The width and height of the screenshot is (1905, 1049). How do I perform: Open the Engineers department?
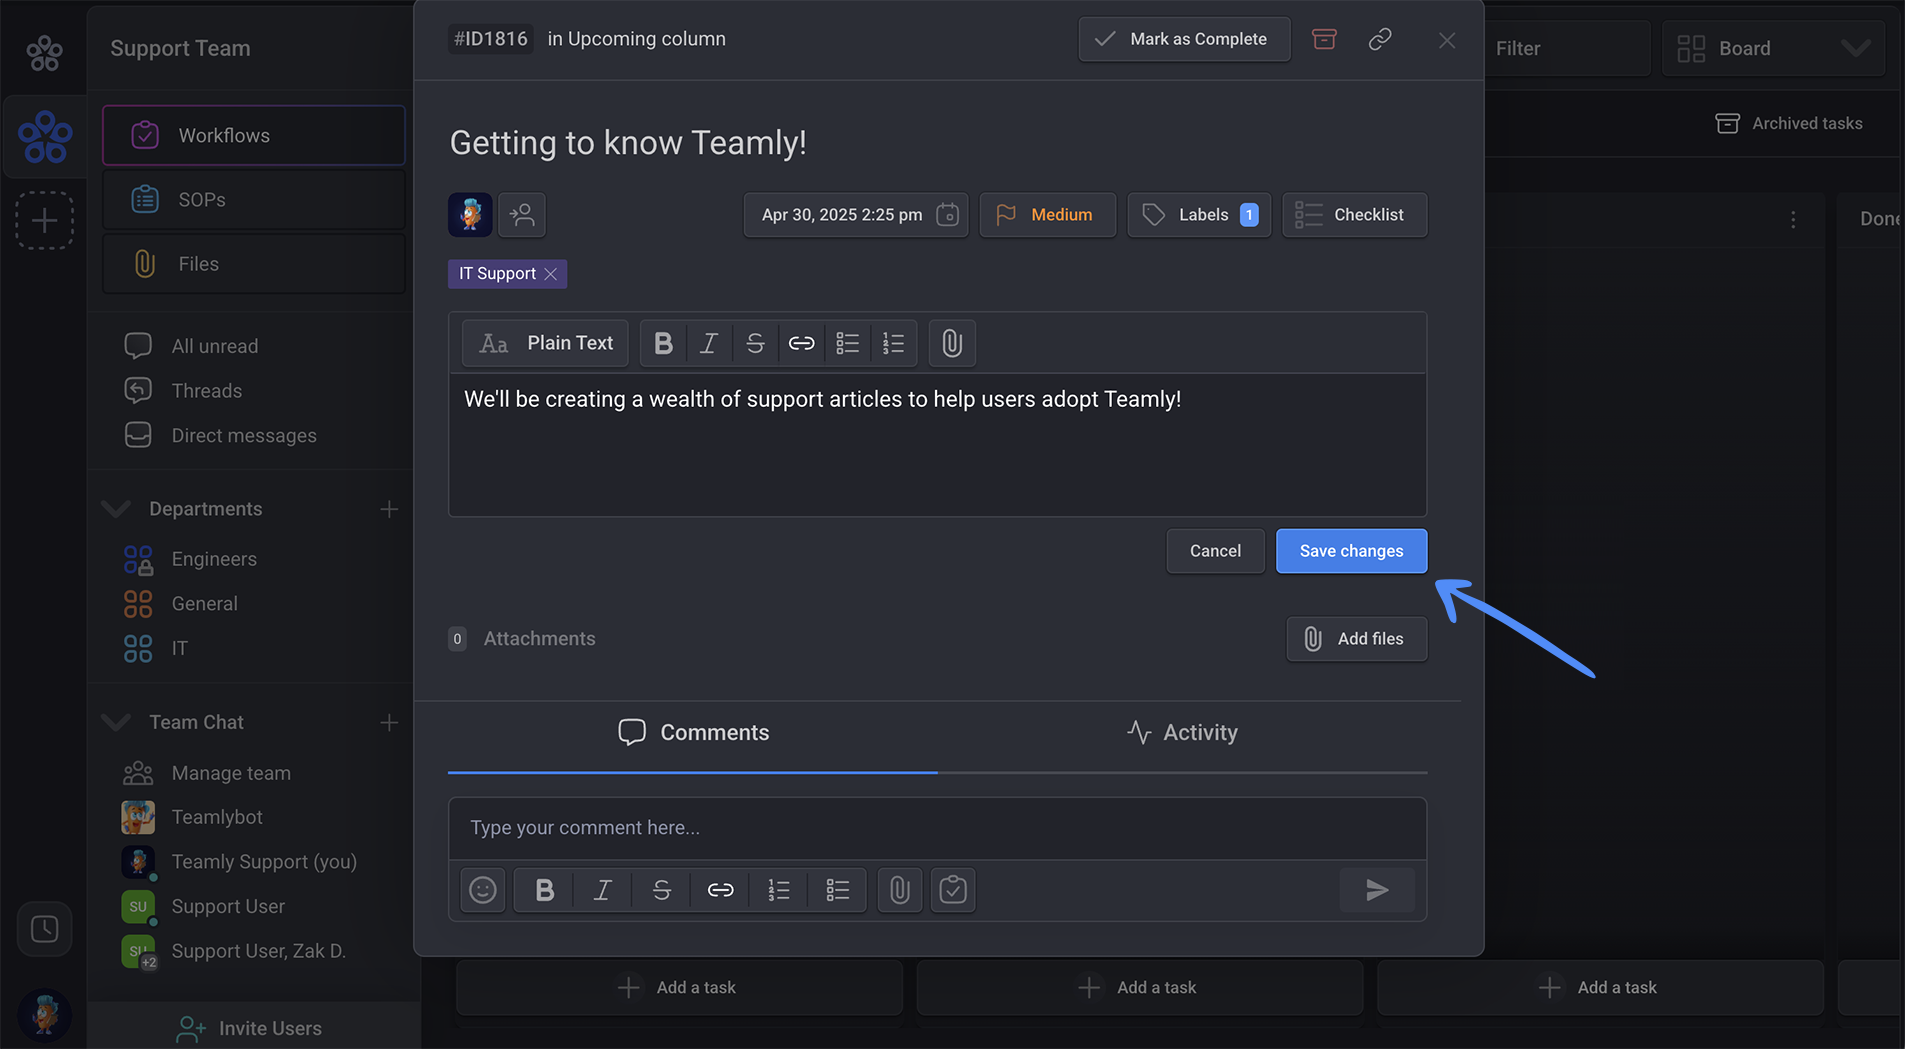tap(213, 559)
